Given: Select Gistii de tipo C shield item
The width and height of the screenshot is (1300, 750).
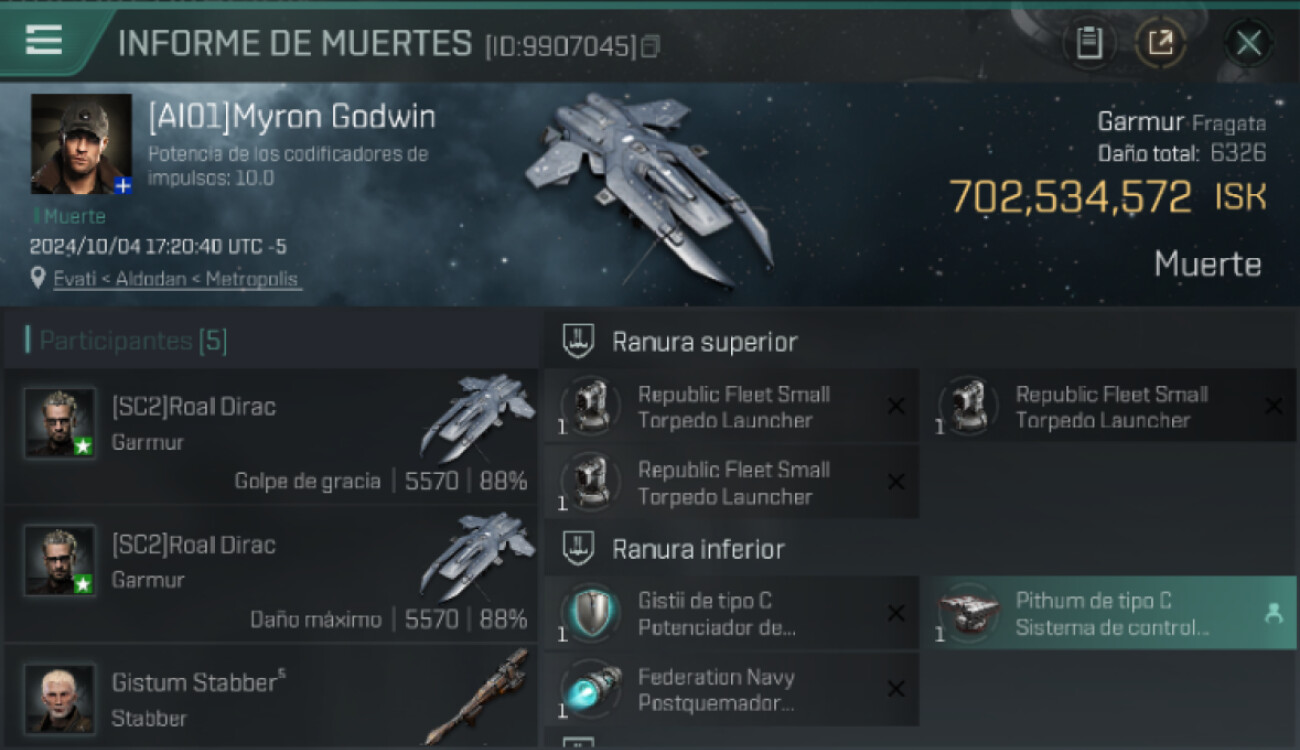Looking at the screenshot, I should pyautogui.click(x=731, y=613).
